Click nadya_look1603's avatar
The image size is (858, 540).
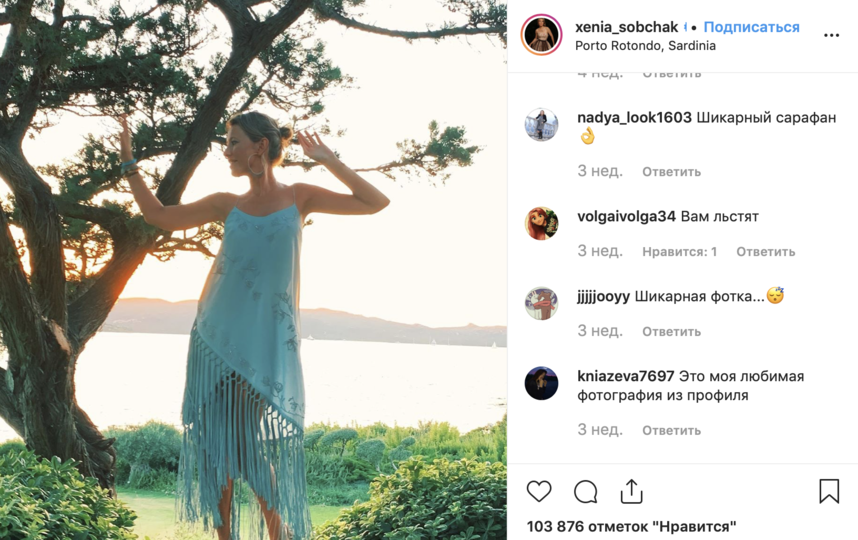coord(542,125)
